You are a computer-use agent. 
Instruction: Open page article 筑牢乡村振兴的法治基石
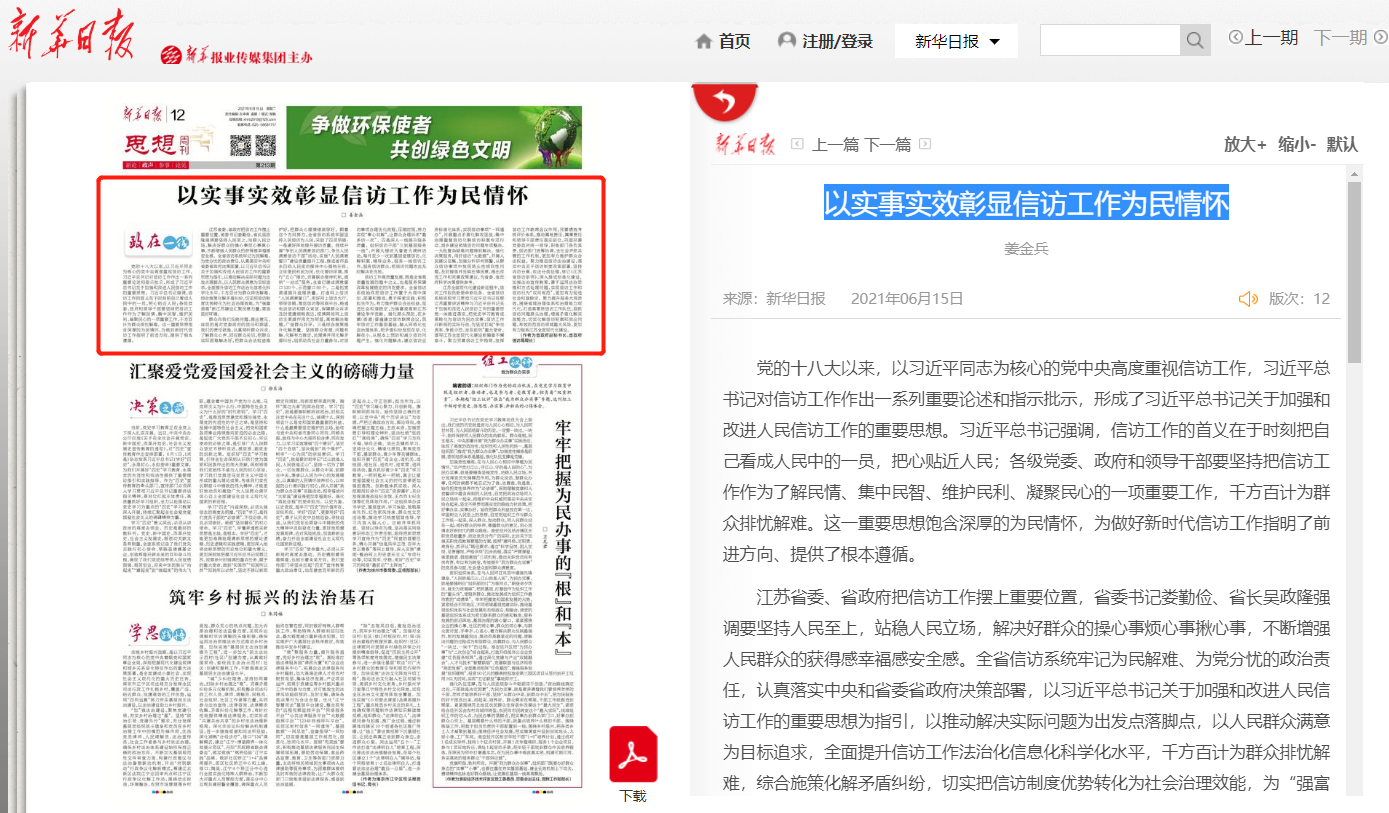click(272, 598)
